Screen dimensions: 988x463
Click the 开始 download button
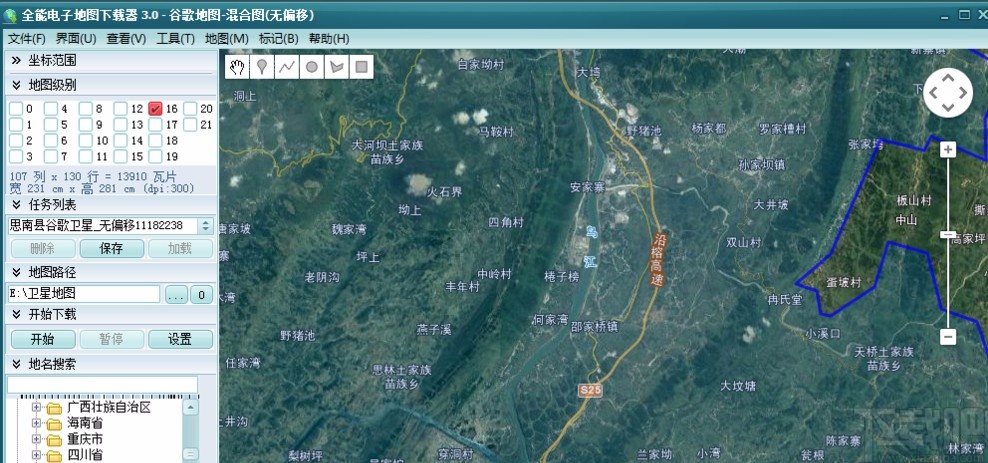coord(43,339)
